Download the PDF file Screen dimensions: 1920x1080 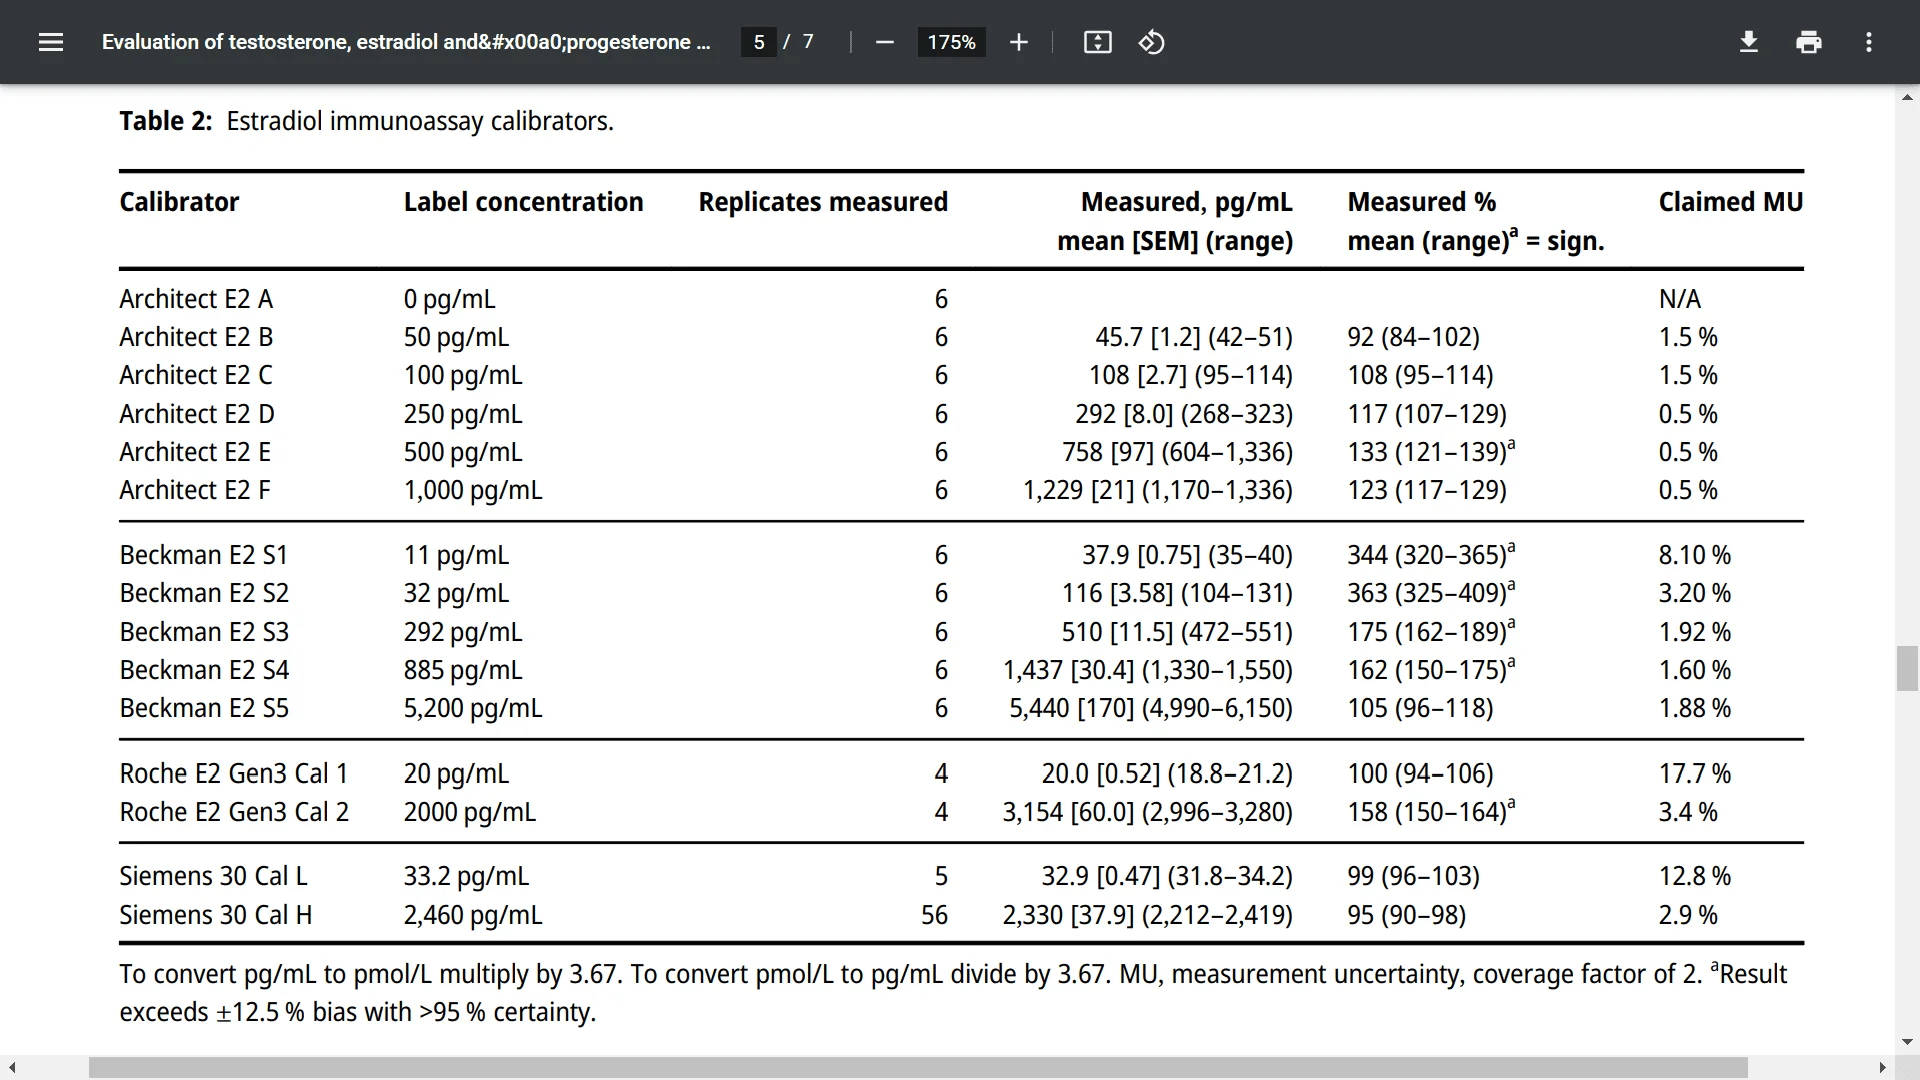click(1749, 42)
